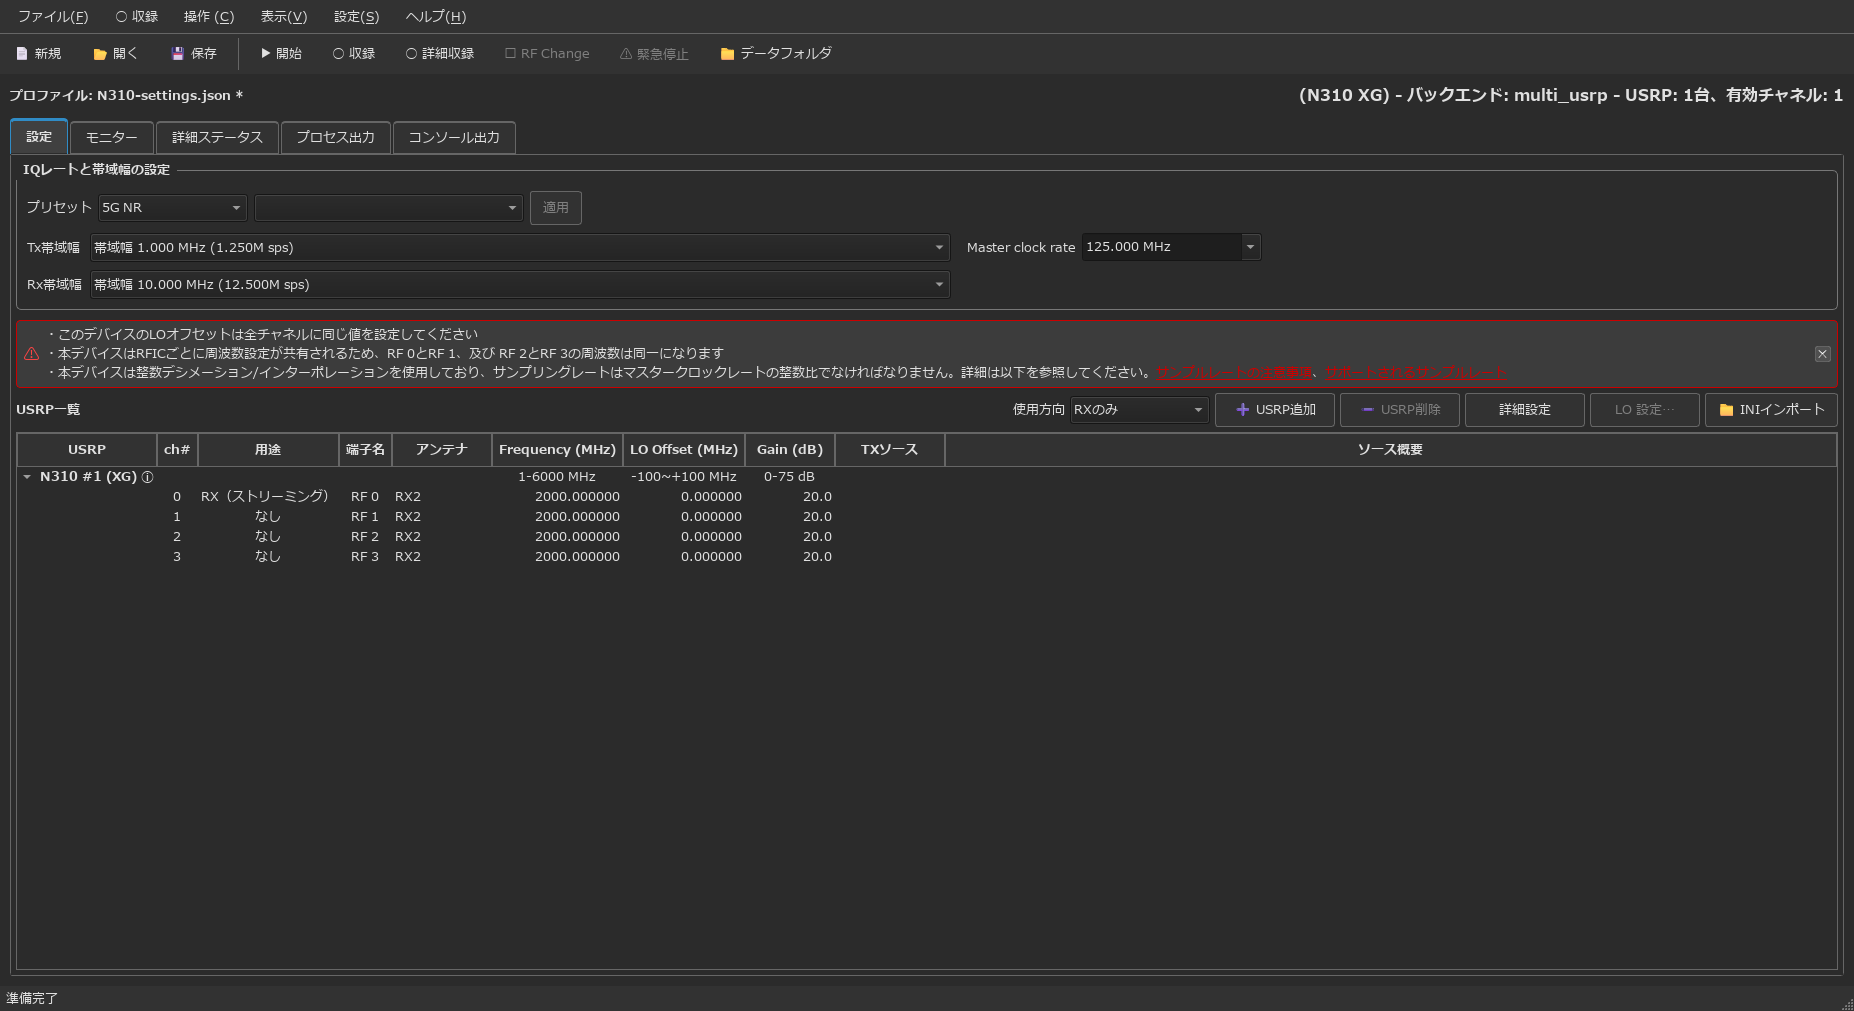1854x1011 pixels.
Task: Click the info icon beside N310 #1 (XG)
Action: (x=148, y=477)
